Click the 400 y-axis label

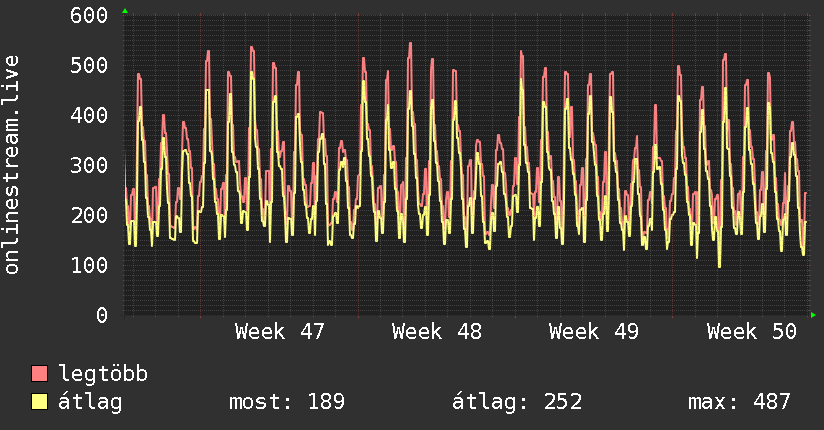(89, 115)
